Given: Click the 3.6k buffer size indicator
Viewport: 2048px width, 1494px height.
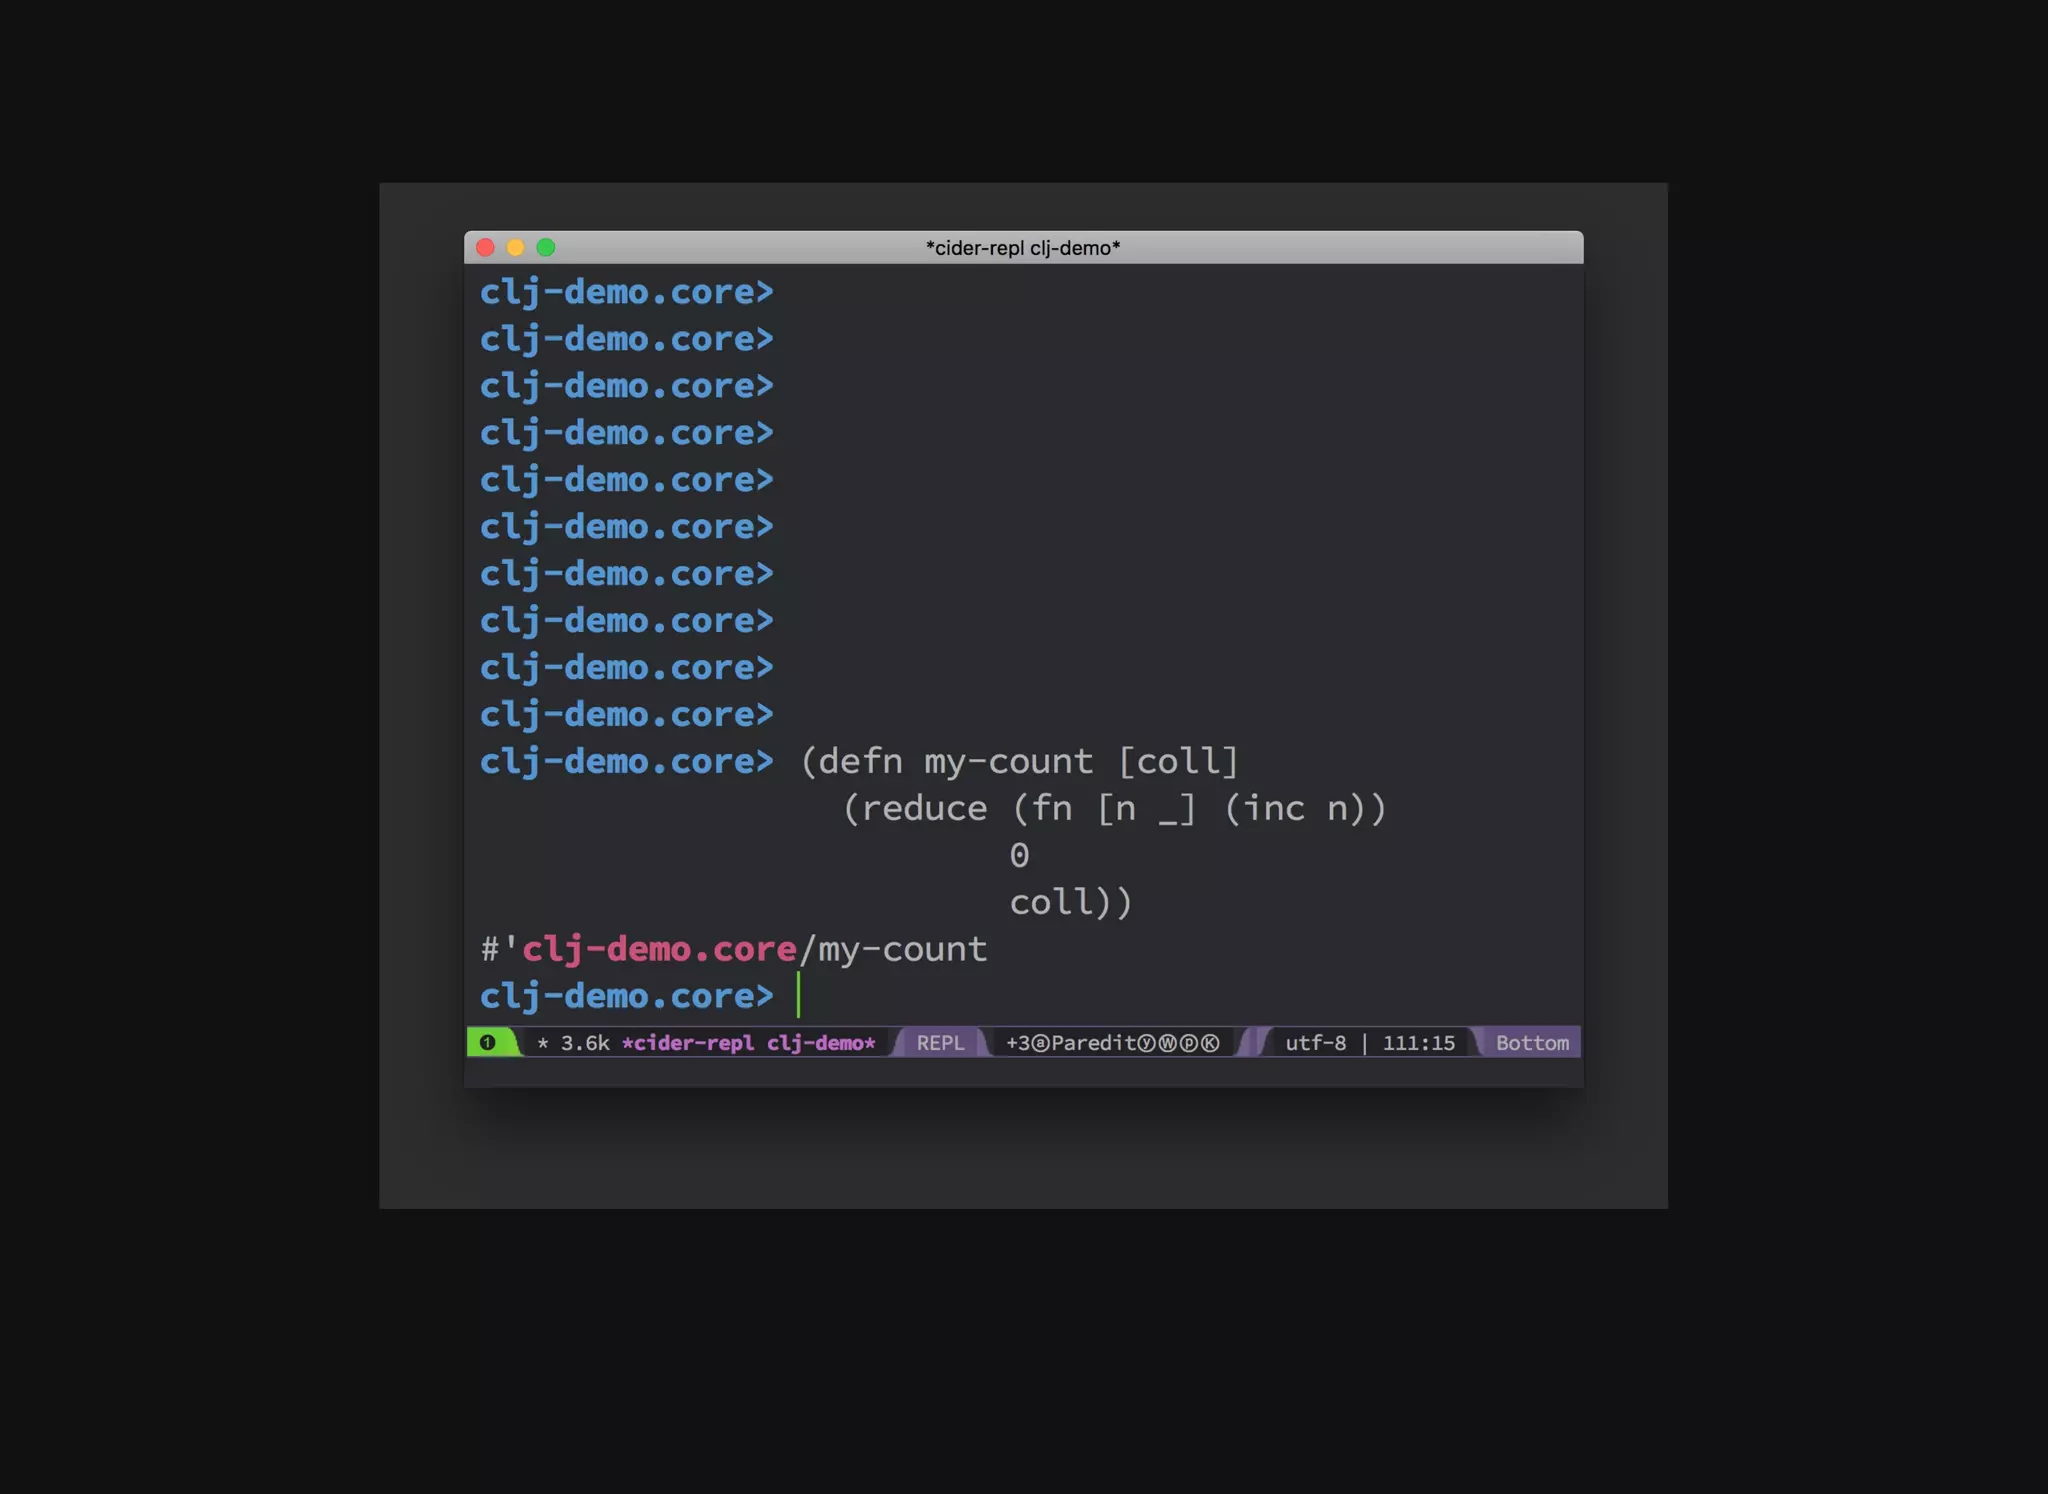Looking at the screenshot, I should pyautogui.click(x=585, y=1043).
